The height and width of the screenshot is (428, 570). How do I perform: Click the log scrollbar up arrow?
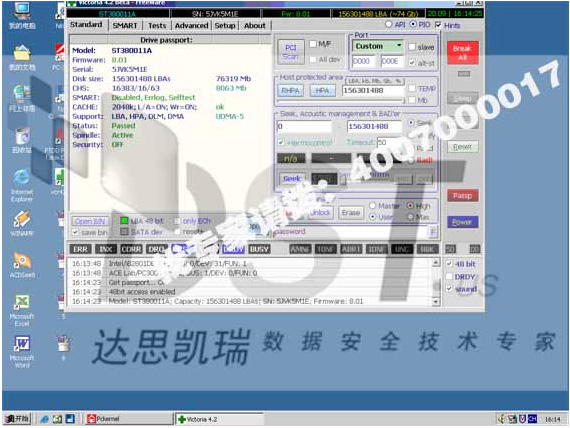436,263
